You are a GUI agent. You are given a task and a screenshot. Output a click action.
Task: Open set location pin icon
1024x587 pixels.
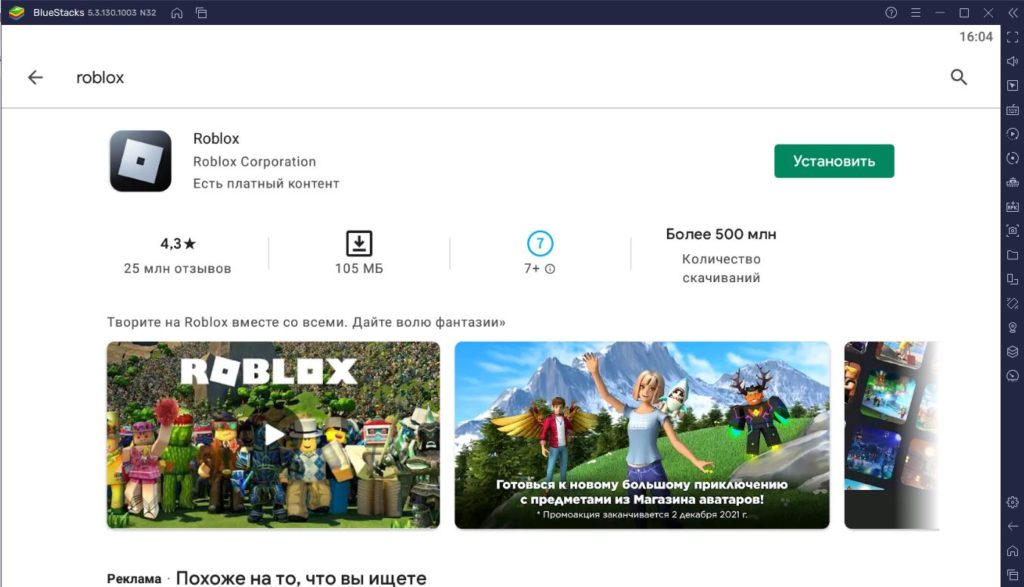(x=1012, y=327)
